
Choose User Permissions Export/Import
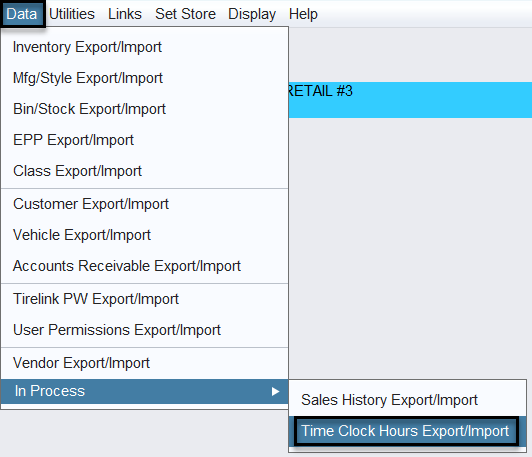(145, 330)
